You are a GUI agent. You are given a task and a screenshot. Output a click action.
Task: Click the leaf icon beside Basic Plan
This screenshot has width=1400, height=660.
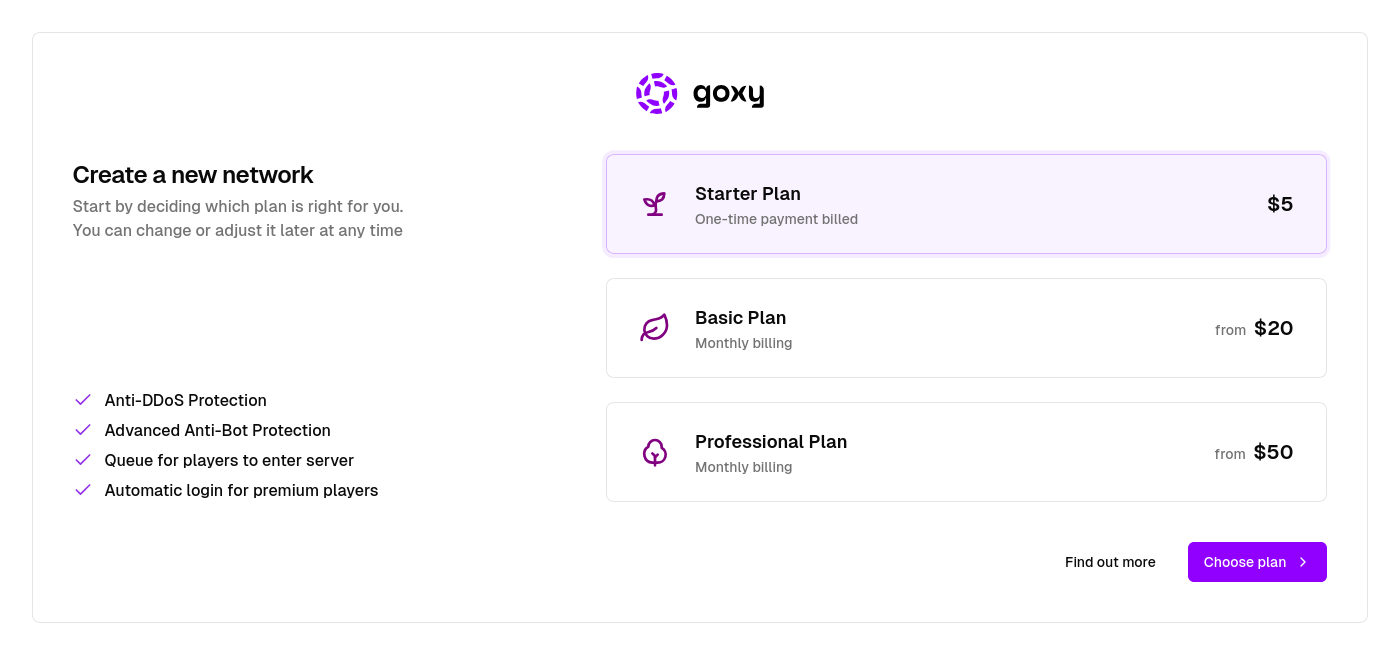tap(654, 327)
